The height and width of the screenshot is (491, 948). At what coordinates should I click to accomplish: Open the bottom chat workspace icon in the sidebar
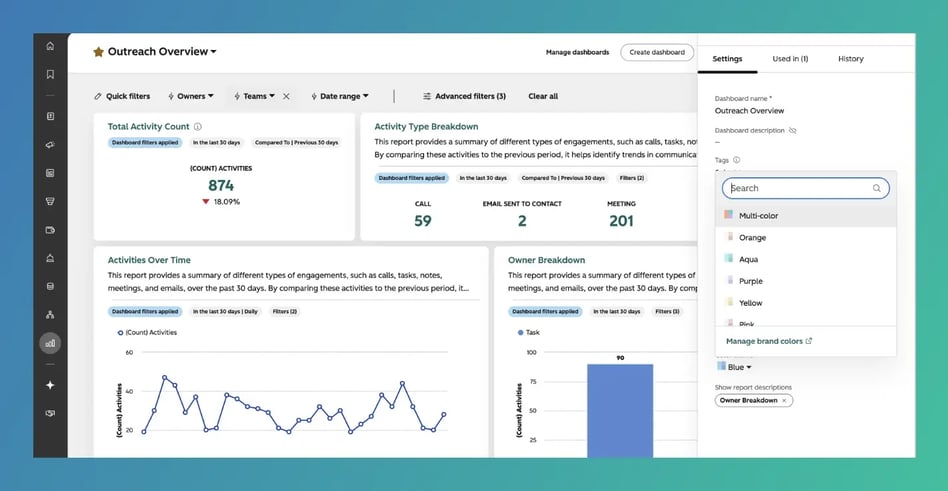[x=50, y=414]
